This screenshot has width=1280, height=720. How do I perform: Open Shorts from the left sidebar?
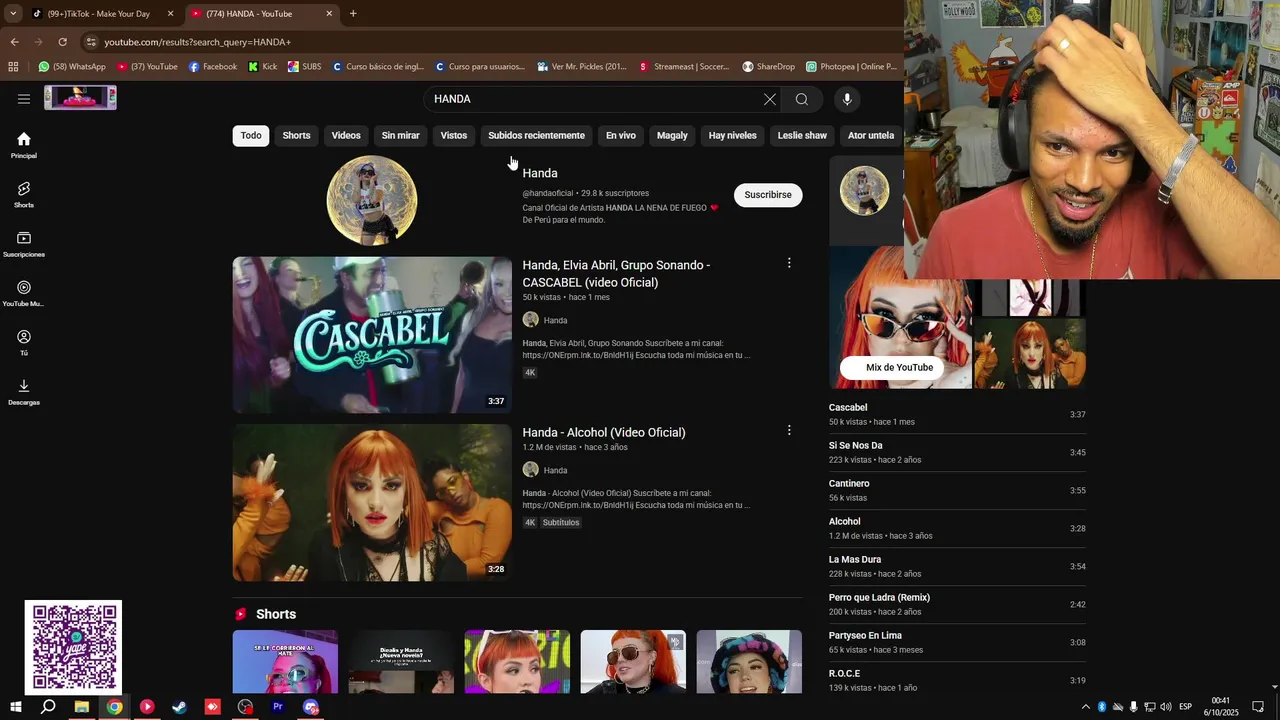click(x=24, y=194)
